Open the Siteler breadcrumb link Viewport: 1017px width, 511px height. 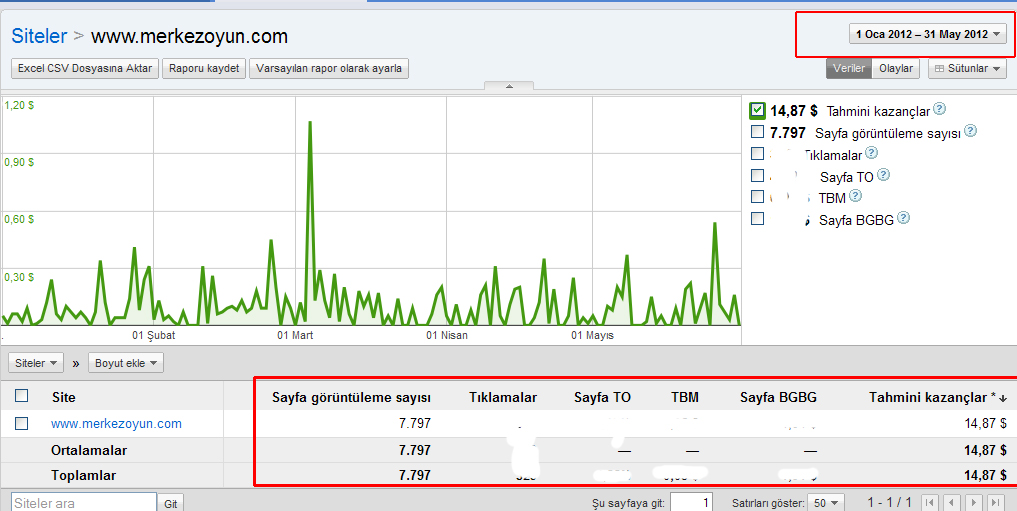pyautogui.click(x=39, y=36)
